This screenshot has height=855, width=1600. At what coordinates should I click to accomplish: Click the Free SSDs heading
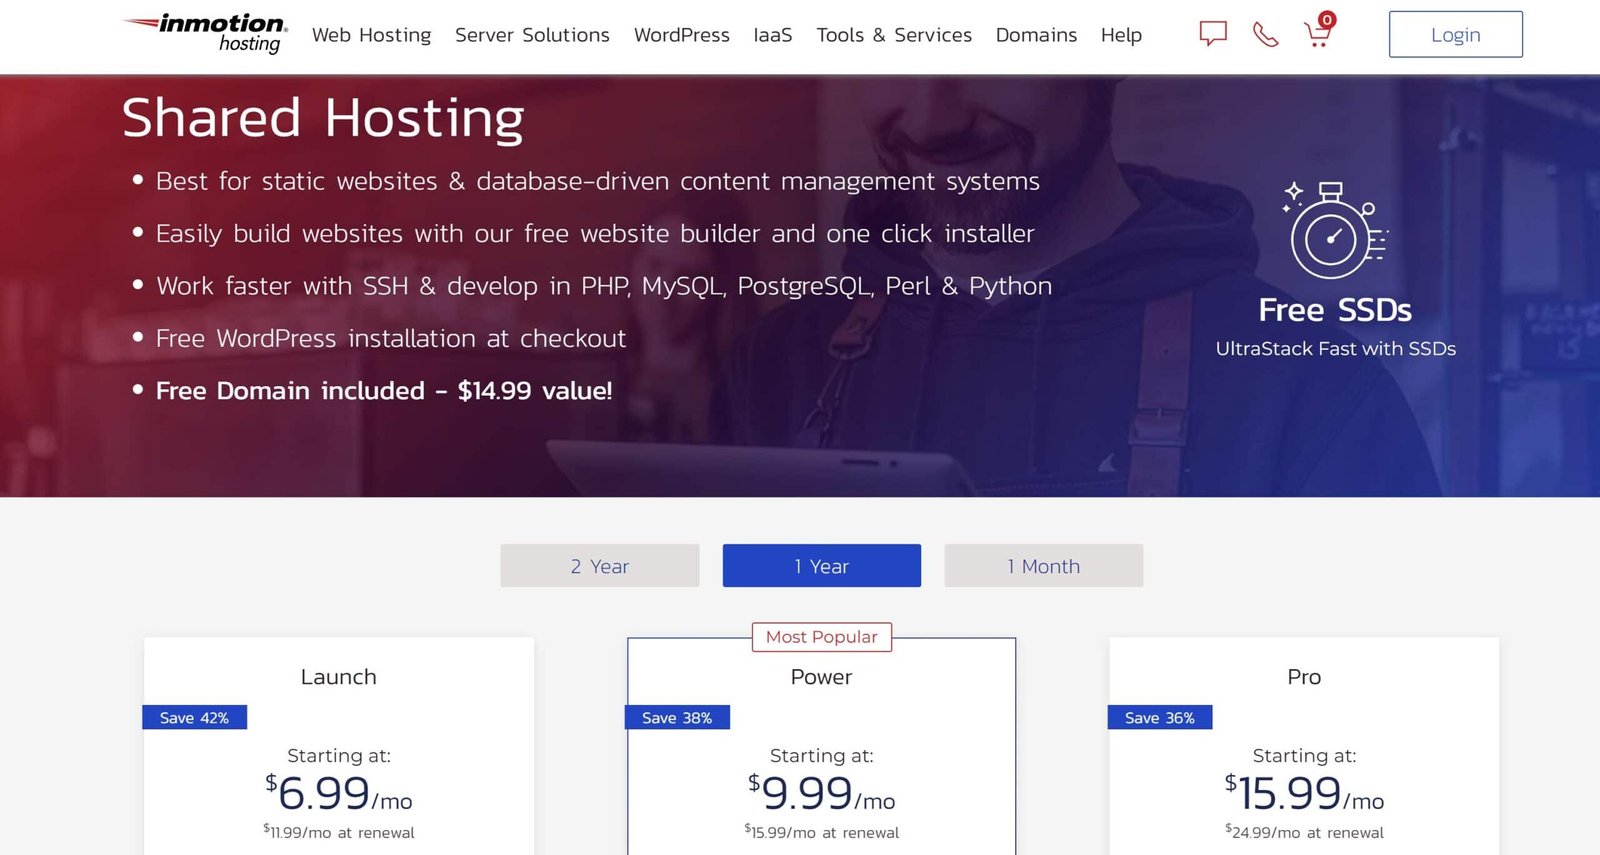1335,310
